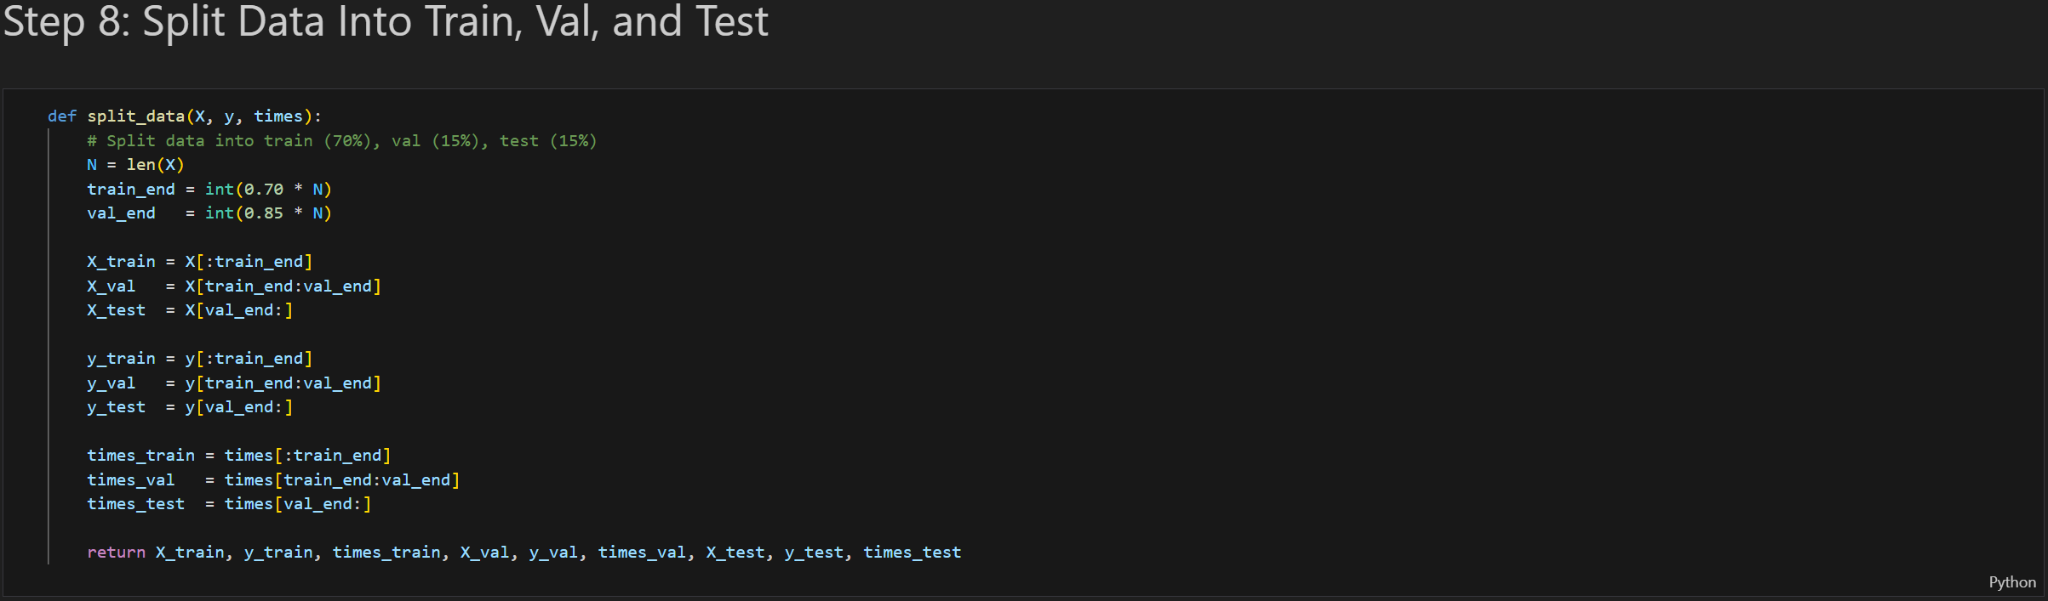Click the 0.85 value in val_end

pos(263,213)
